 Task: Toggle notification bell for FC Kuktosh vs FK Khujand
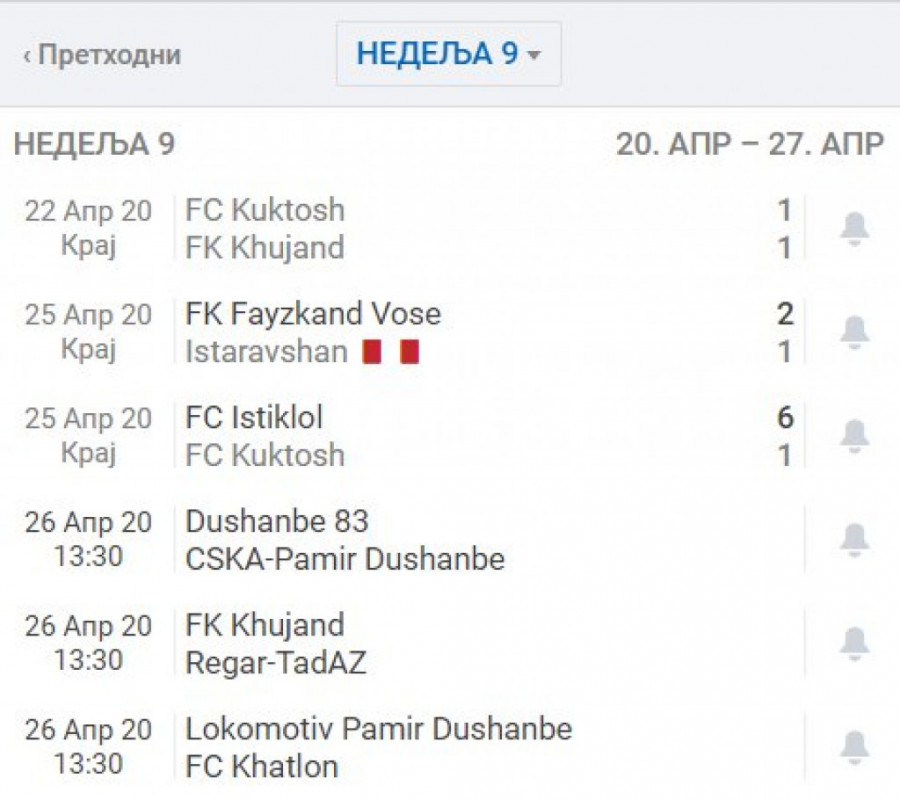853,229
